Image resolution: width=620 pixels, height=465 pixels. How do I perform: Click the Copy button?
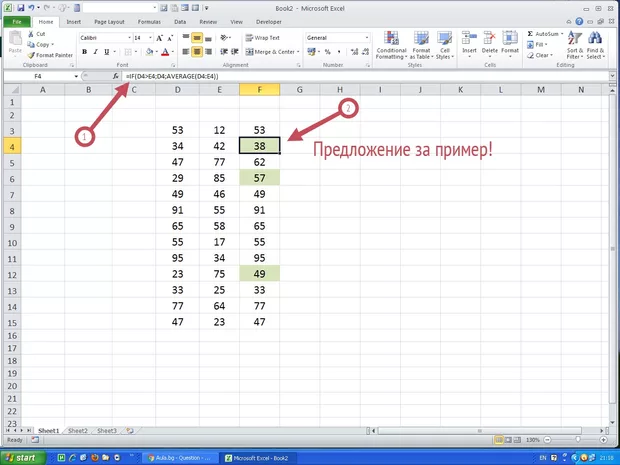[x=41, y=45]
